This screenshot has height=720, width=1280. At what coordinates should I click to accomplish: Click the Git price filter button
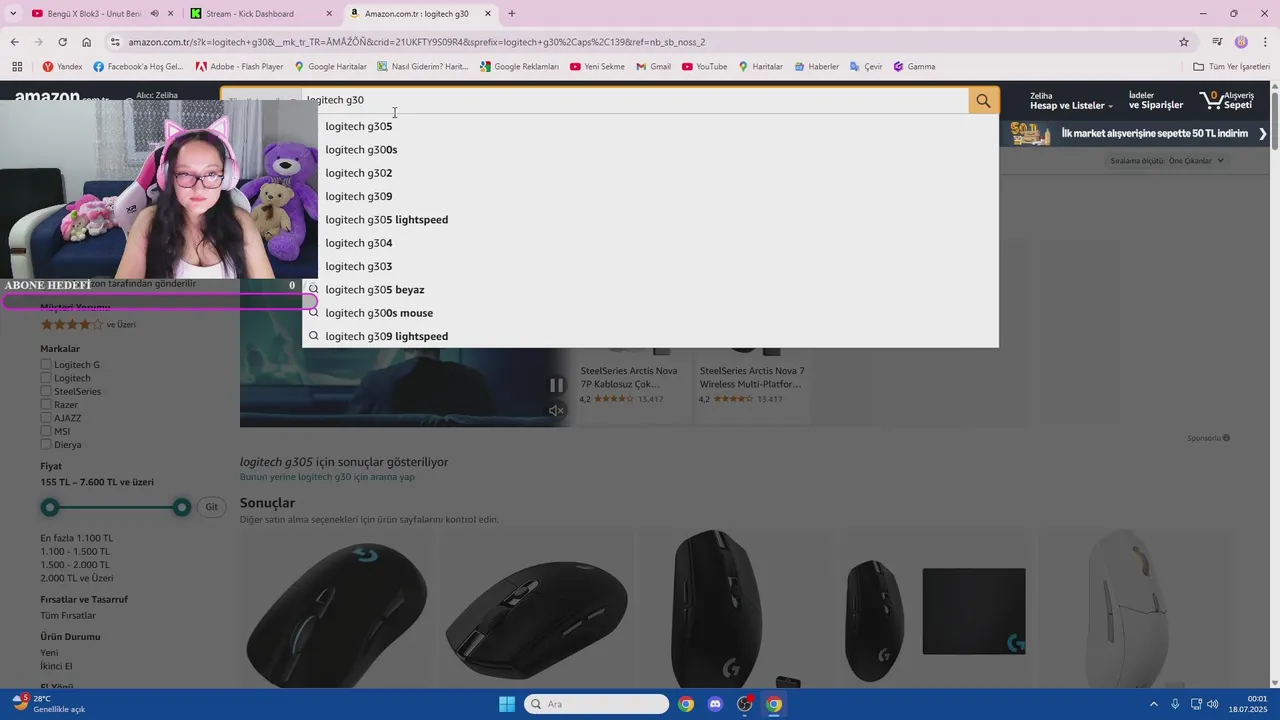click(x=211, y=507)
